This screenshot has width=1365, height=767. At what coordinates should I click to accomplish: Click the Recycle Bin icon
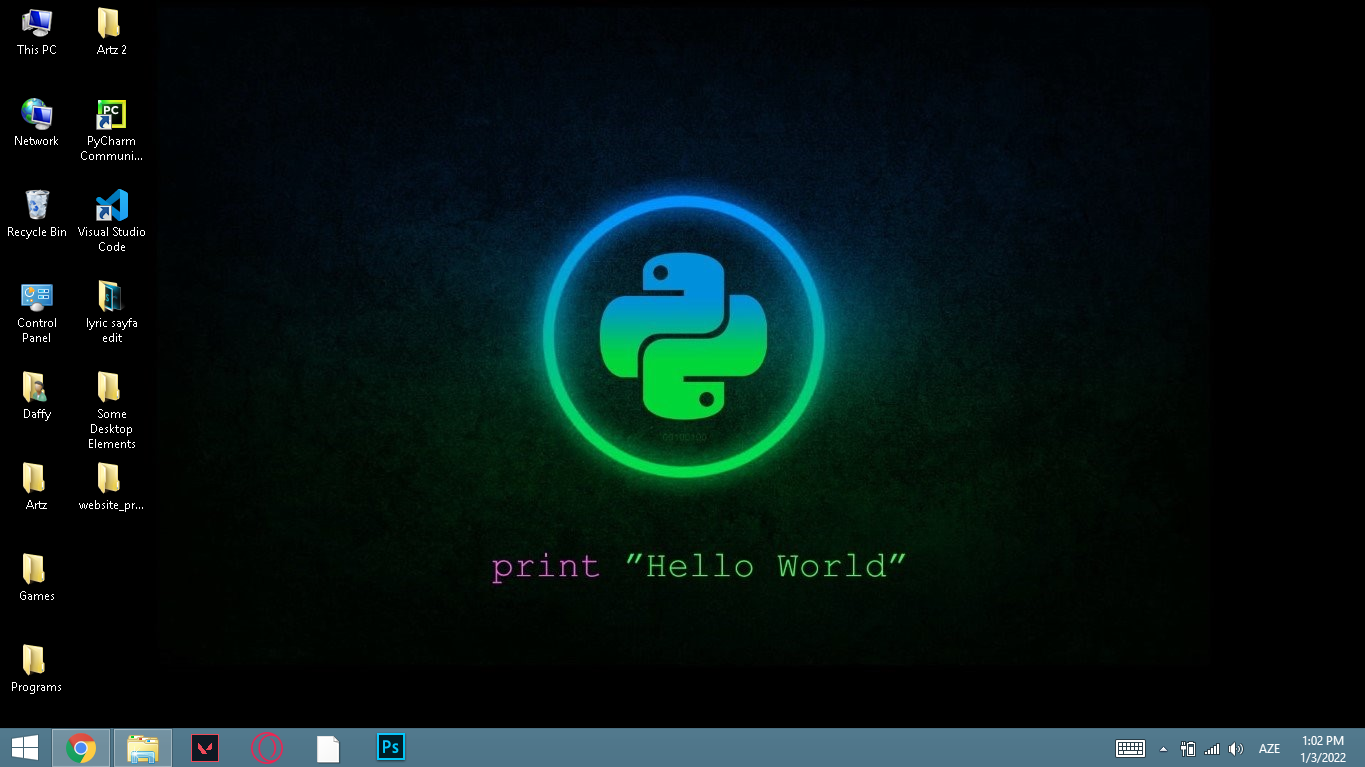point(37,214)
